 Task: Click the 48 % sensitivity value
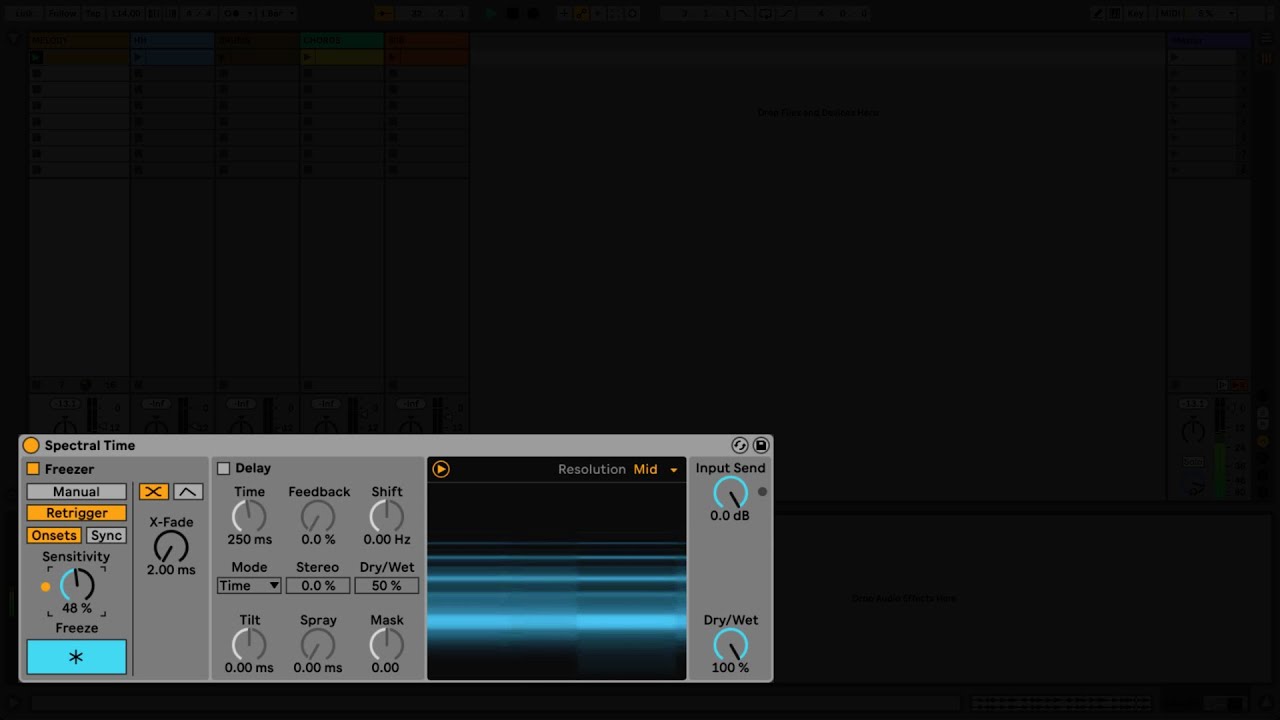77,608
